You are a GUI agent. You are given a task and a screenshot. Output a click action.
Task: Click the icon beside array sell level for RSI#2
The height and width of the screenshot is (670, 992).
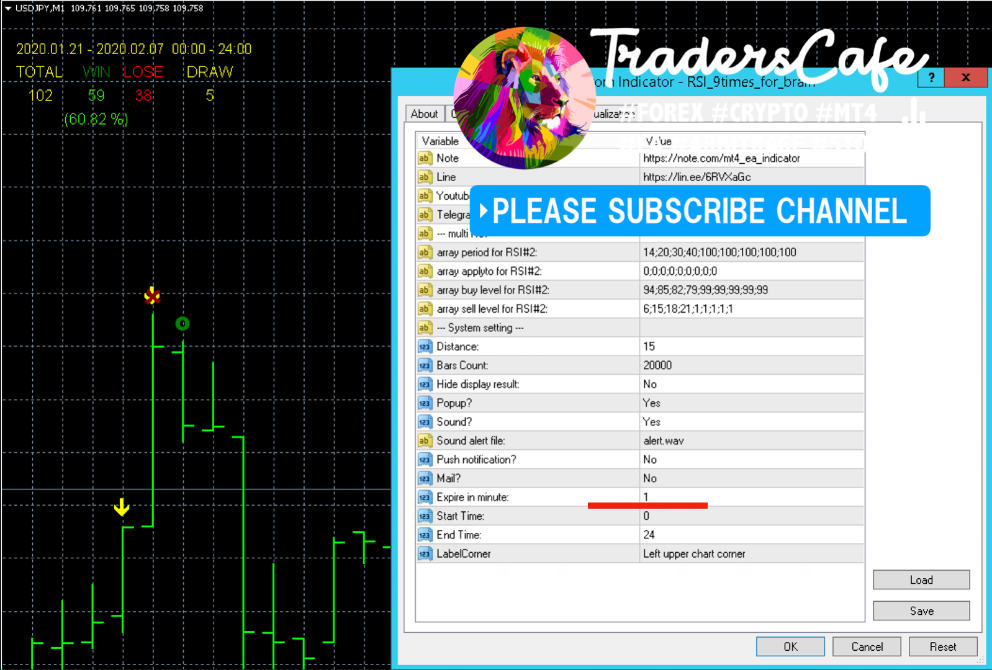point(425,309)
